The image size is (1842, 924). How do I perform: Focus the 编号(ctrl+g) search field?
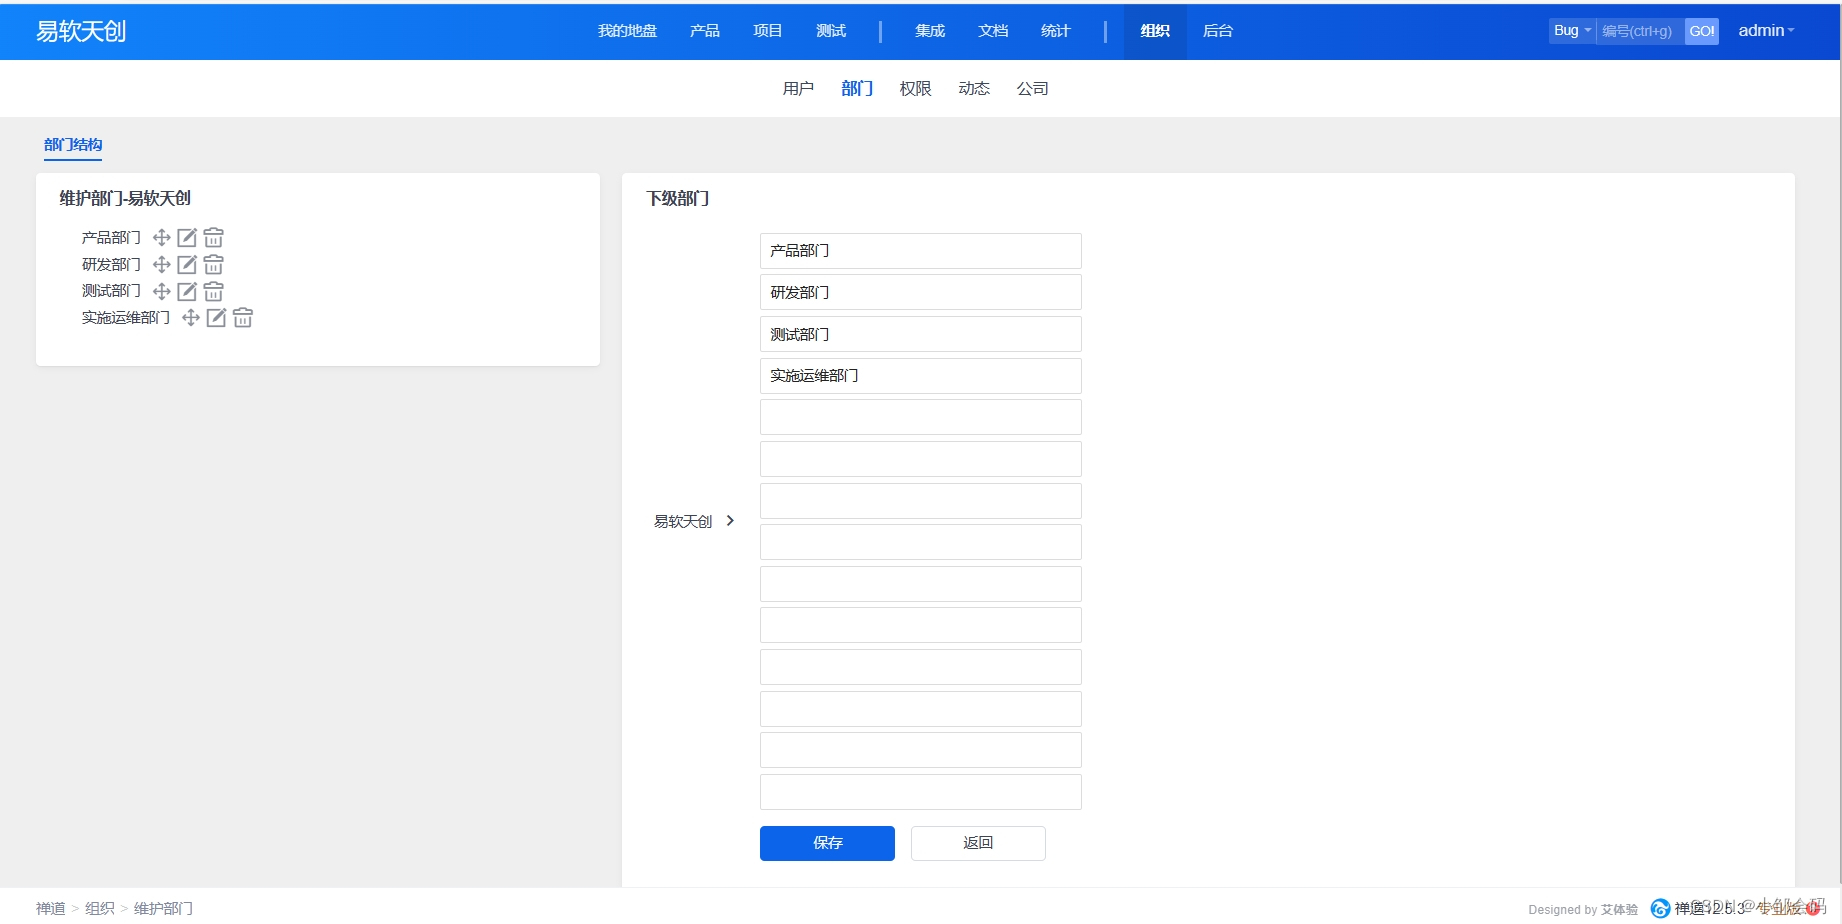[1640, 31]
